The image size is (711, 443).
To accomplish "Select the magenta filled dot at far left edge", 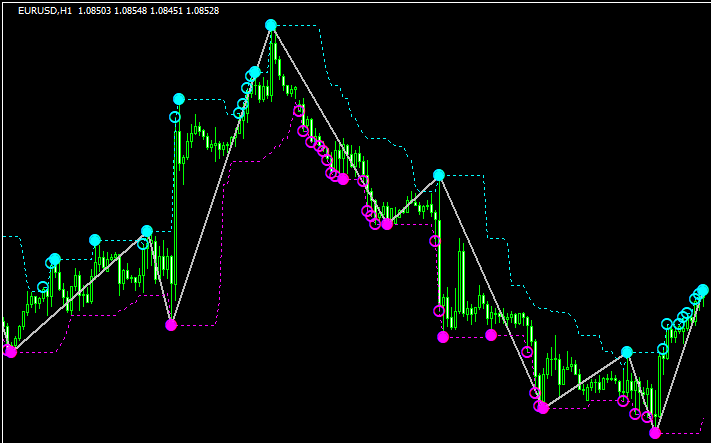I will (11, 351).
